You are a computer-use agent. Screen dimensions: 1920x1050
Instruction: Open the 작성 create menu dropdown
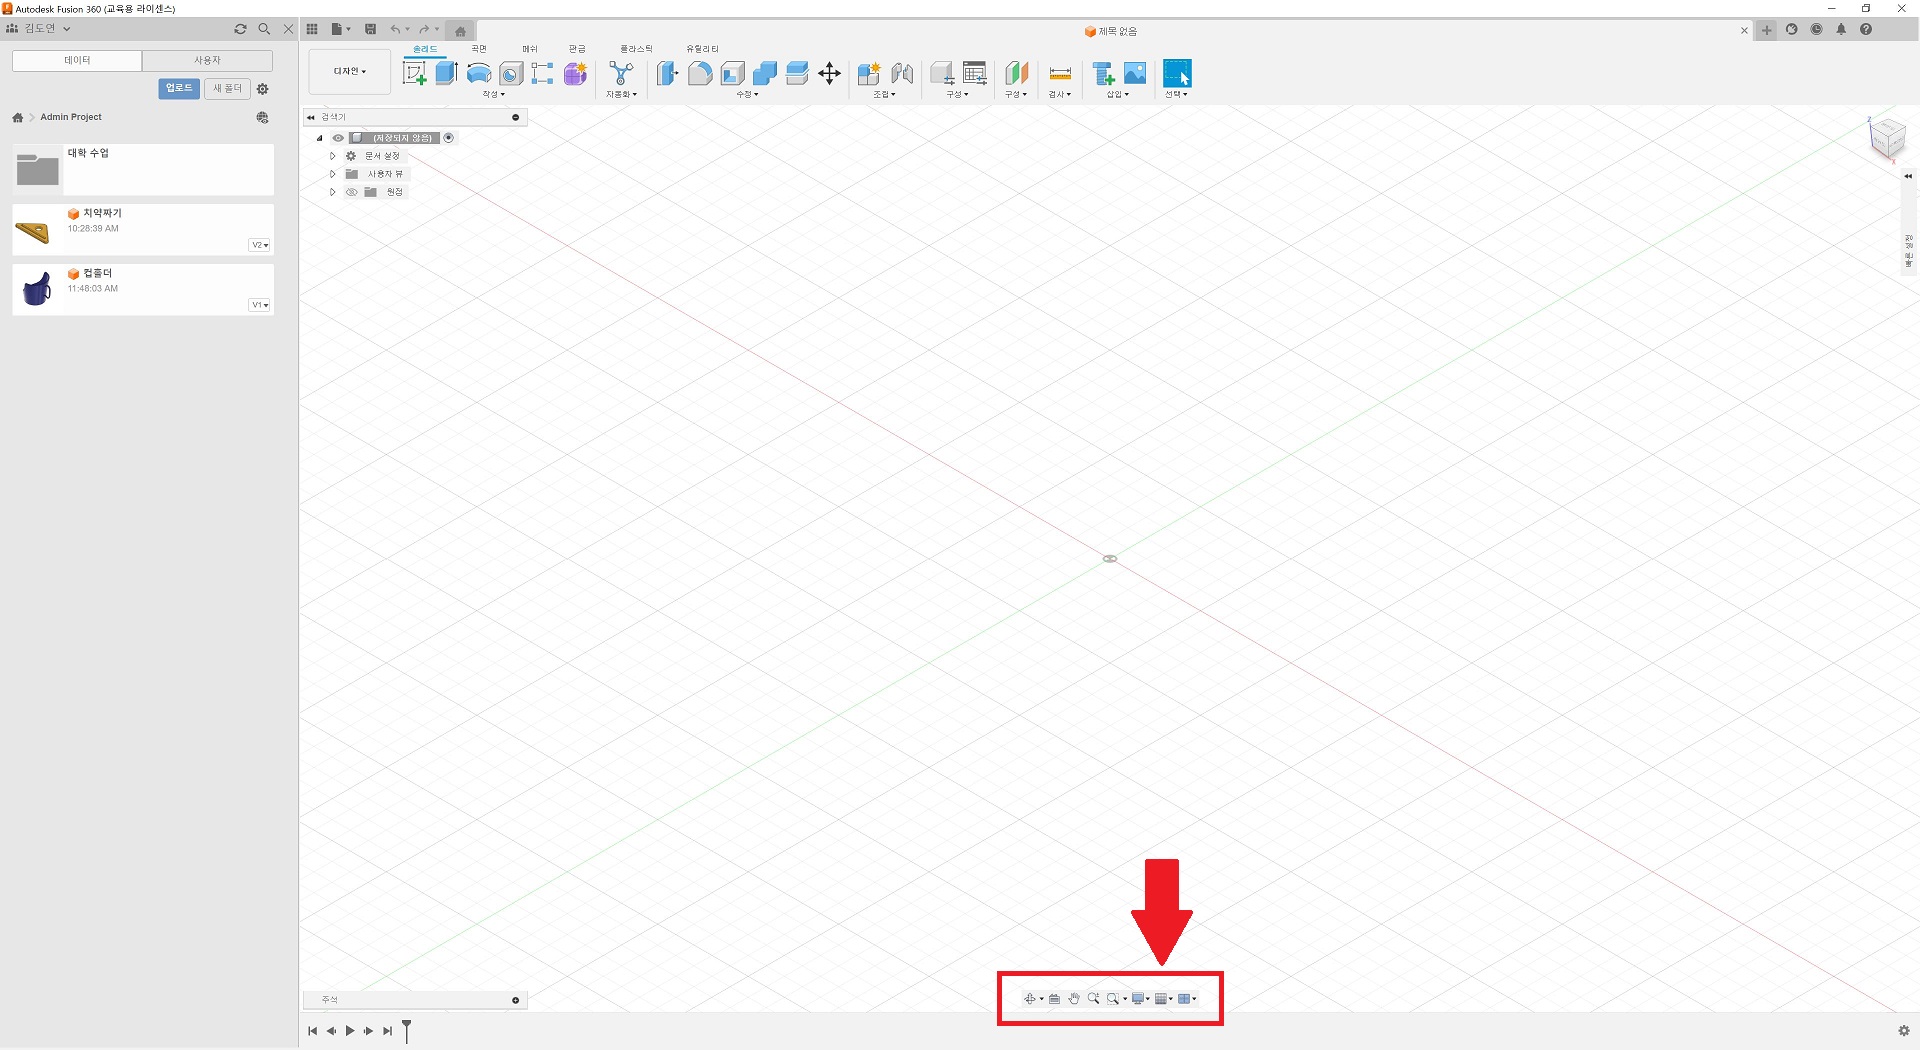click(x=494, y=94)
